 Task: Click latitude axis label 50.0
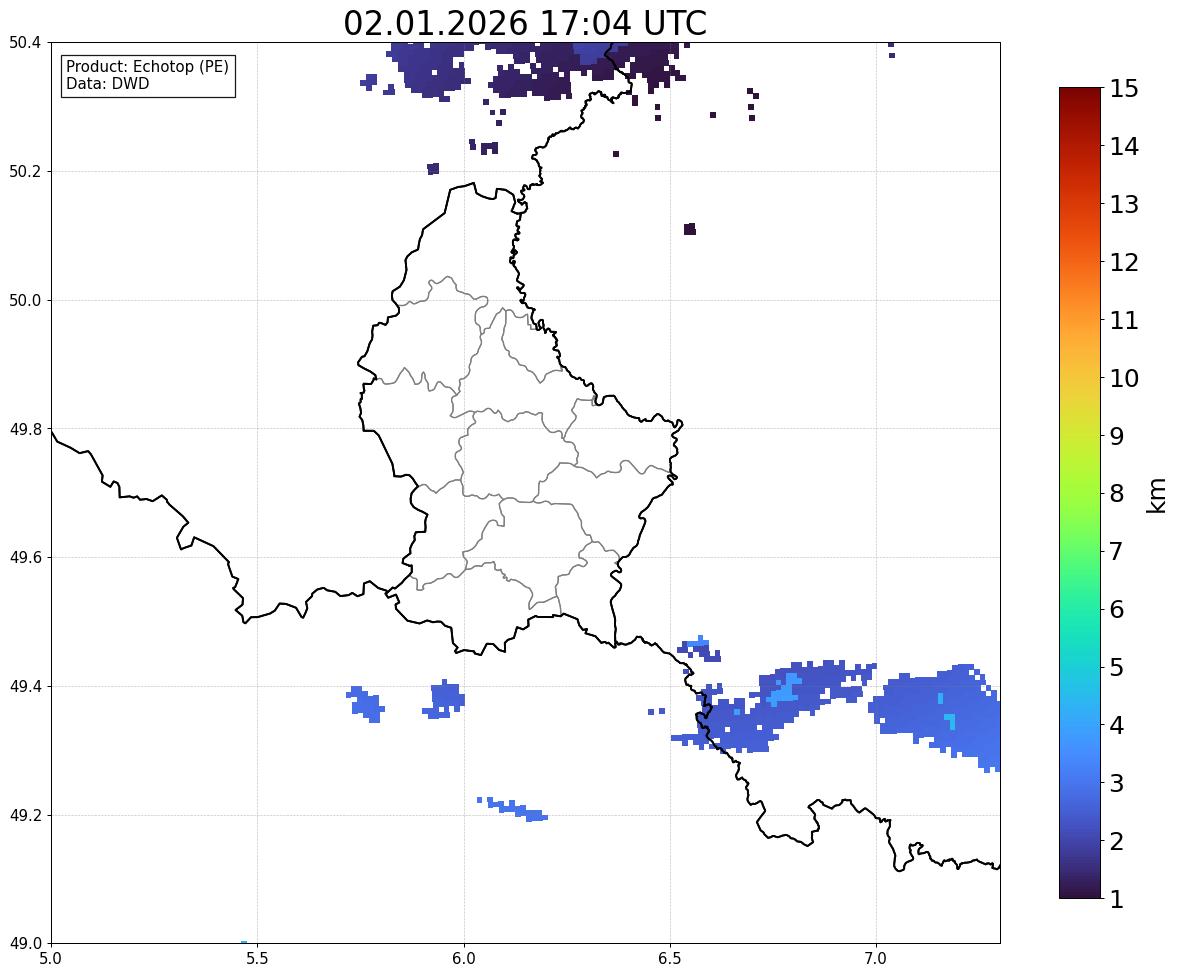click(24, 301)
